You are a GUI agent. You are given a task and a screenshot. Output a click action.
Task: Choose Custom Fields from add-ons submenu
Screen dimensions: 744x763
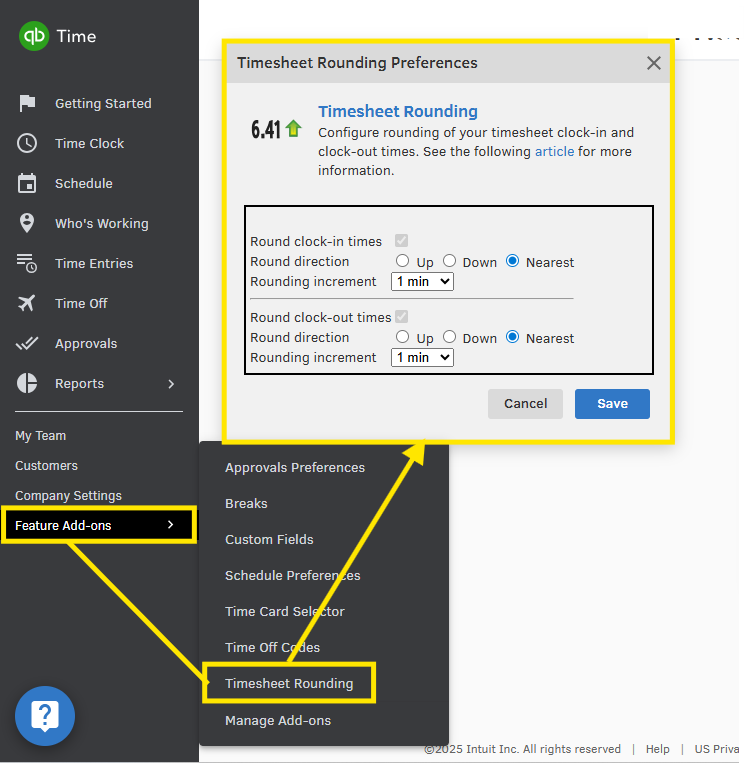[269, 540]
